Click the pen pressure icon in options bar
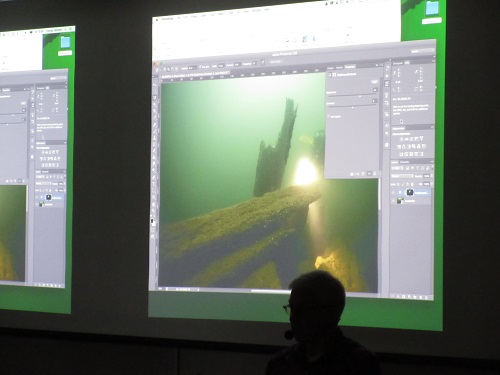This screenshot has width=500, height=375. click(x=263, y=62)
